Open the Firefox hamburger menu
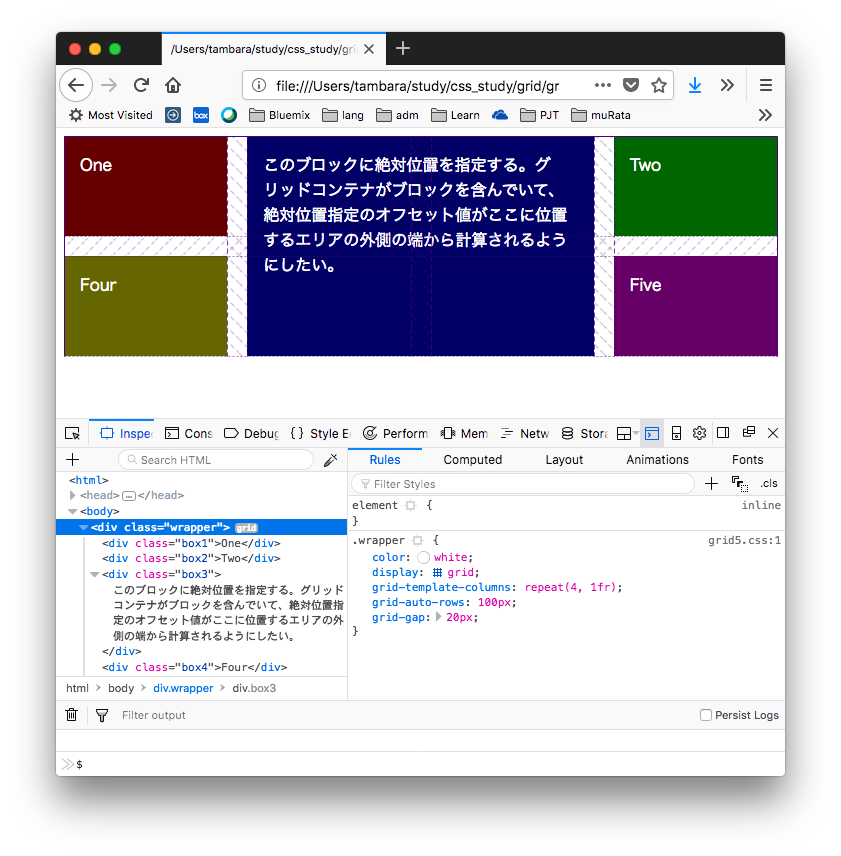Screen dimensions: 841x856 coord(766,85)
